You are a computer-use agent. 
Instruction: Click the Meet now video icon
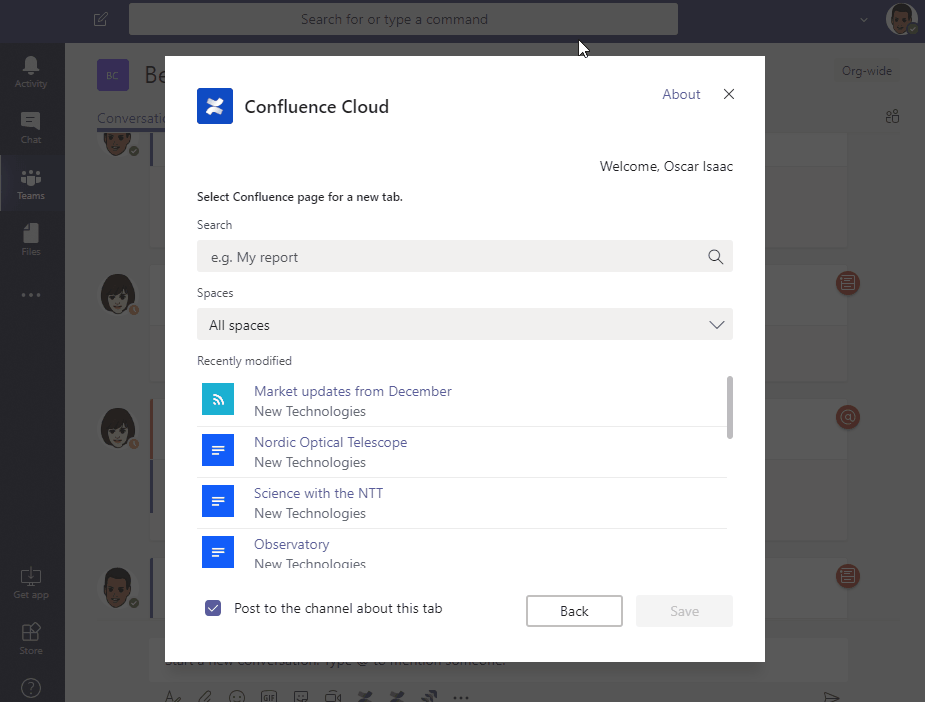click(x=333, y=697)
